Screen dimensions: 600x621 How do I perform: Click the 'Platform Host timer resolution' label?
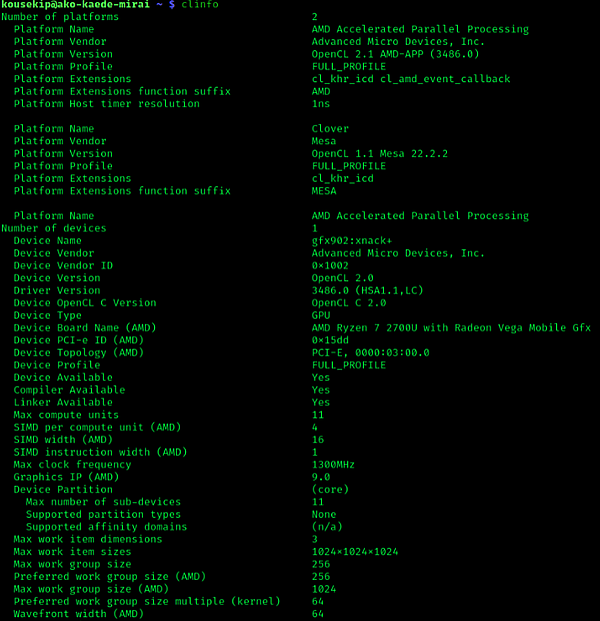(x=107, y=104)
